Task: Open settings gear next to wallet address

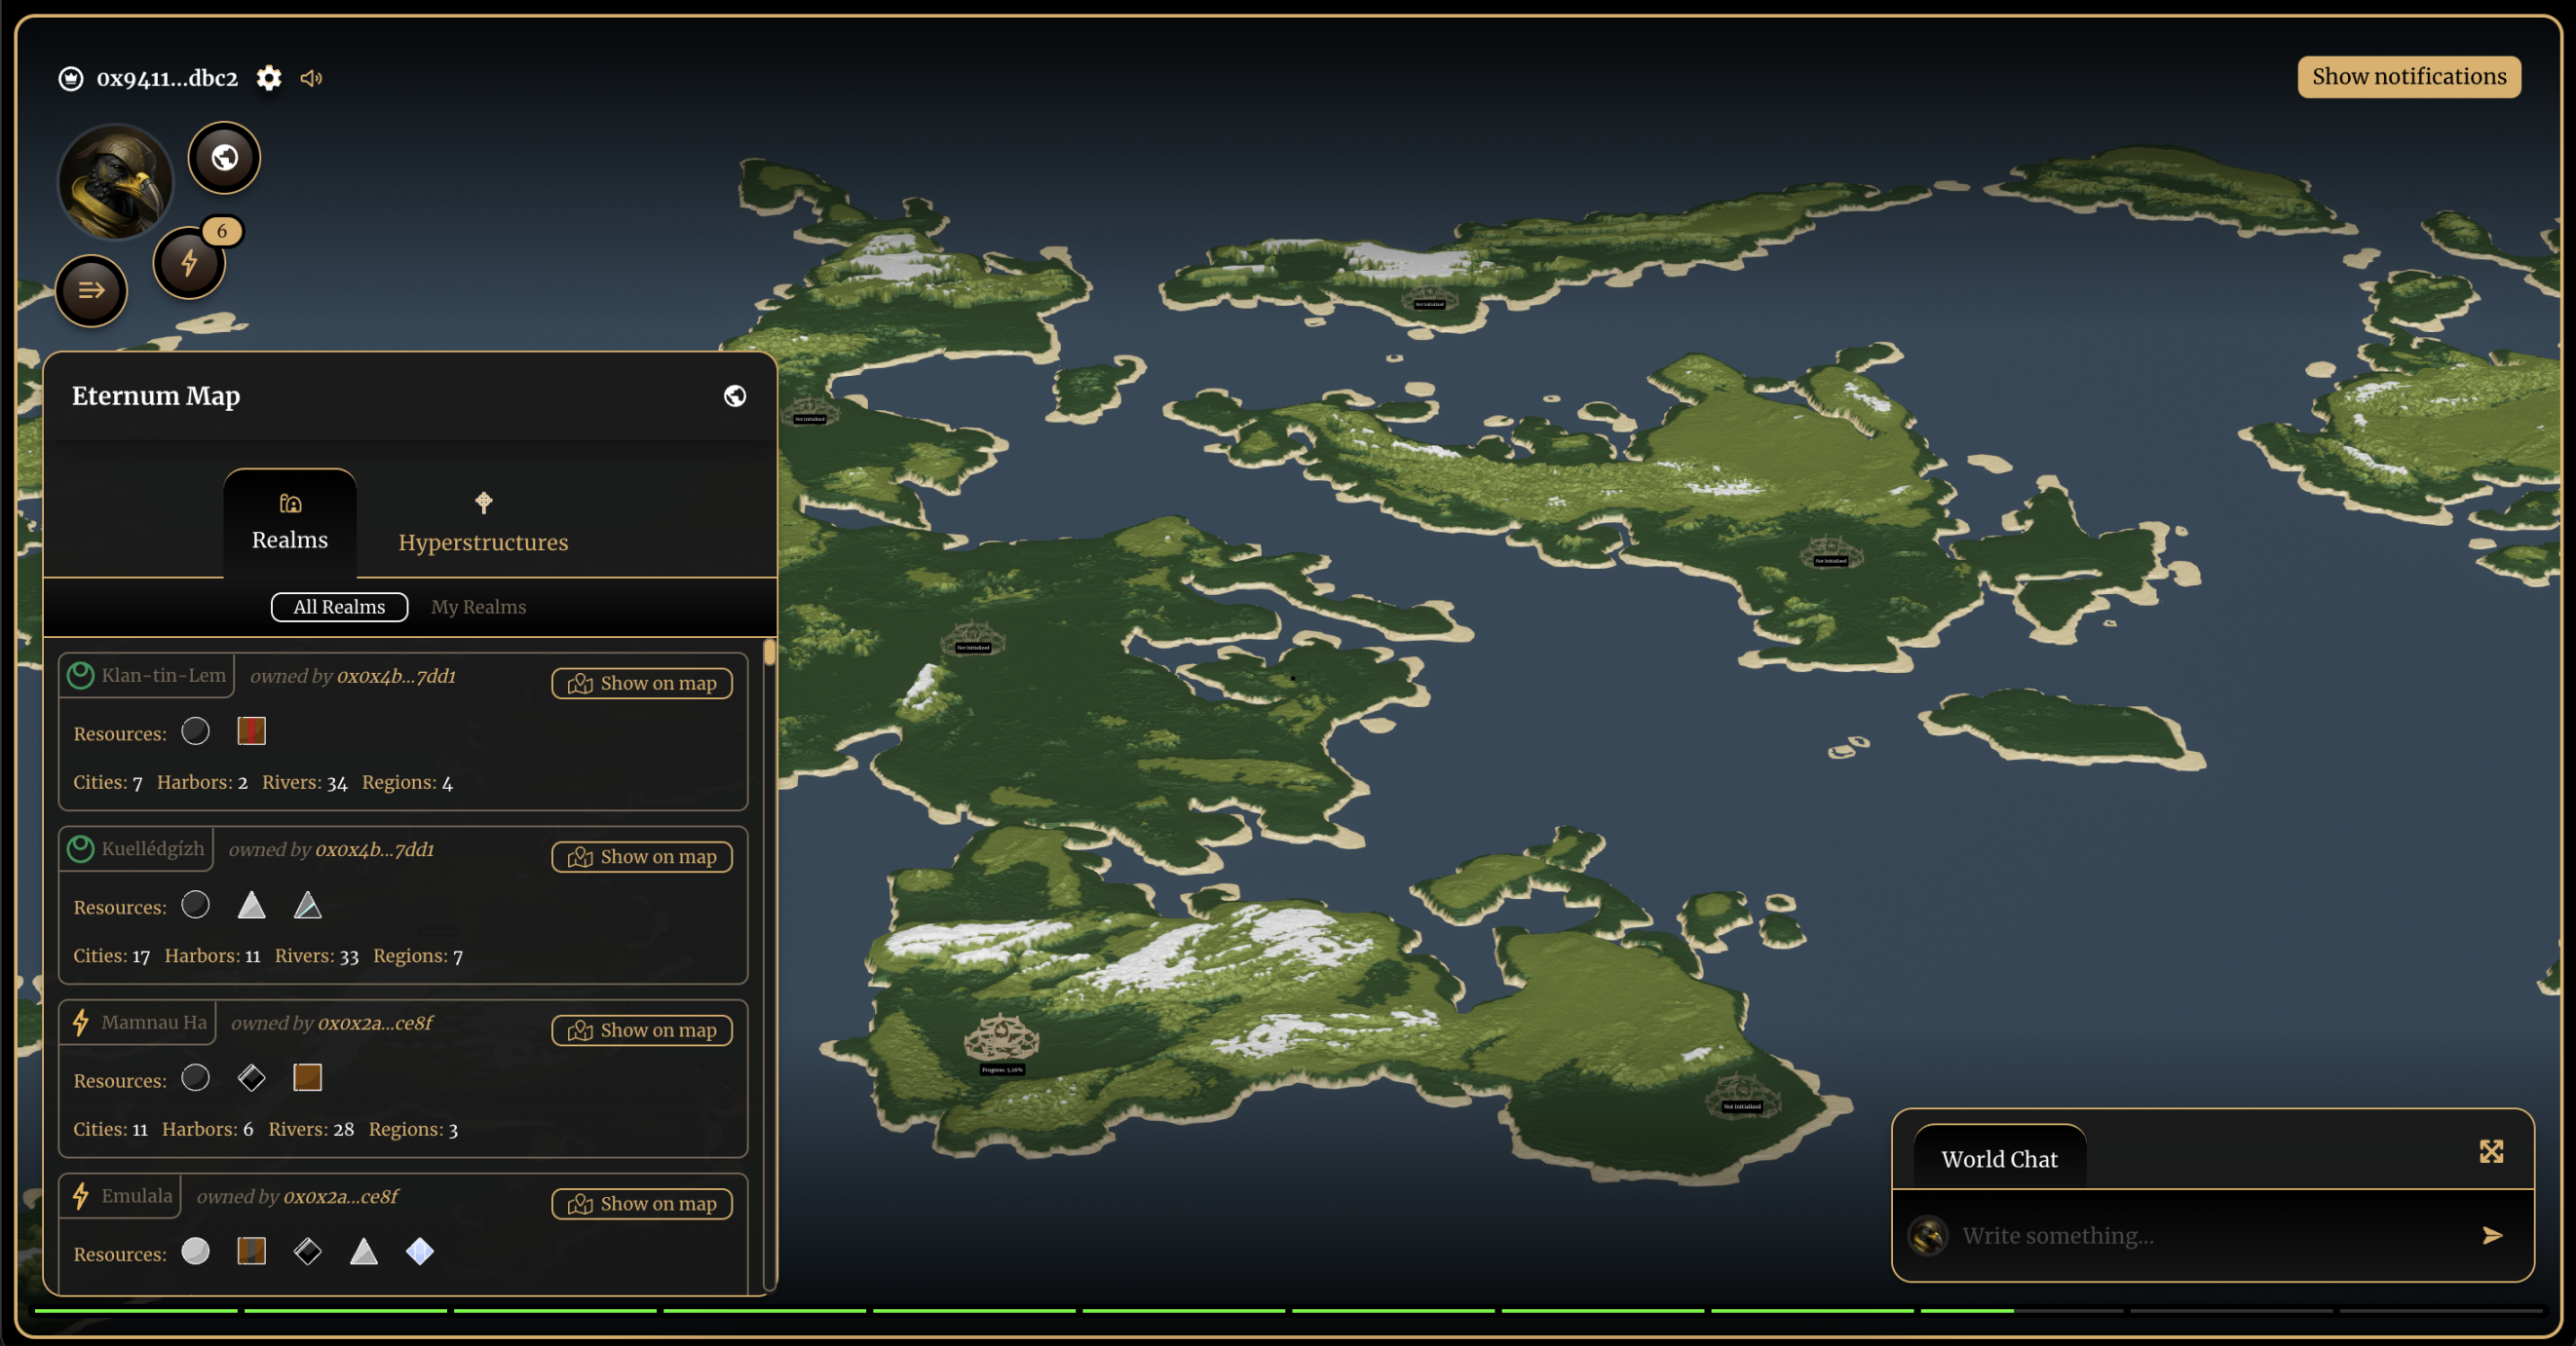Action: (268, 78)
